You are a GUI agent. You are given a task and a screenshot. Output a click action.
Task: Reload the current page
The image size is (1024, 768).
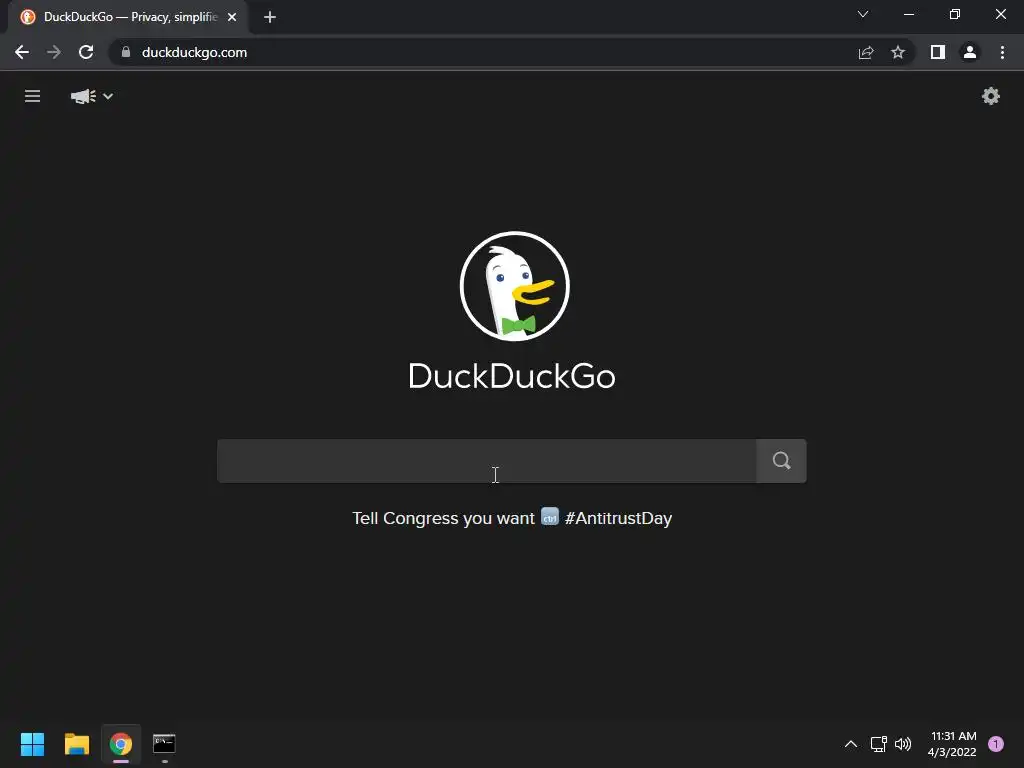pyautogui.click(x=86, y=52)
